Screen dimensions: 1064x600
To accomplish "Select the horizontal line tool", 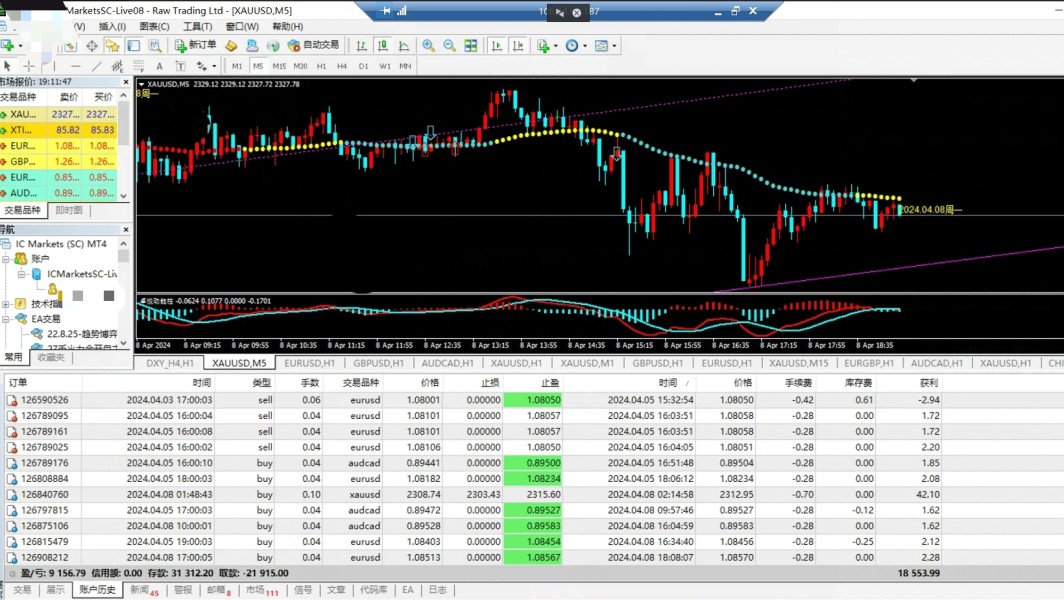I will [x=75, y=66].
